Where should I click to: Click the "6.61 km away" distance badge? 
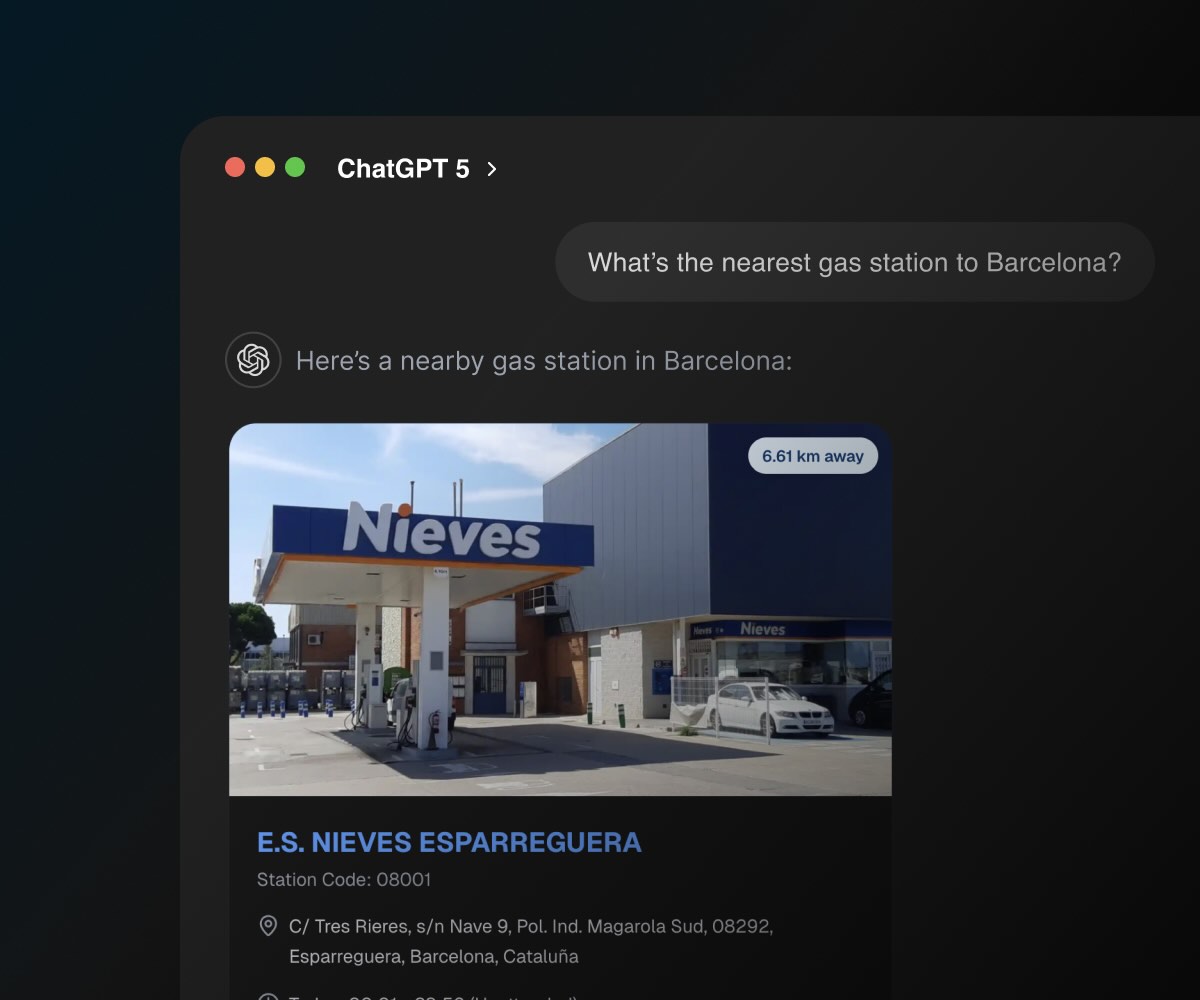click(812, 456)
